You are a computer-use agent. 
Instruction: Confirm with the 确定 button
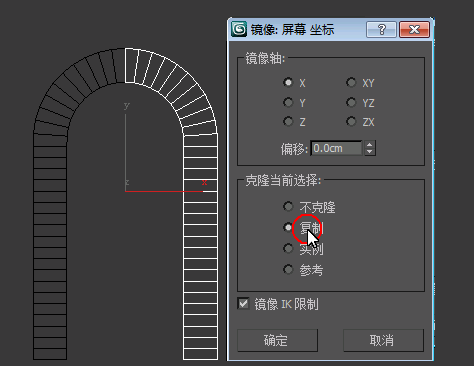coord(277,340)
